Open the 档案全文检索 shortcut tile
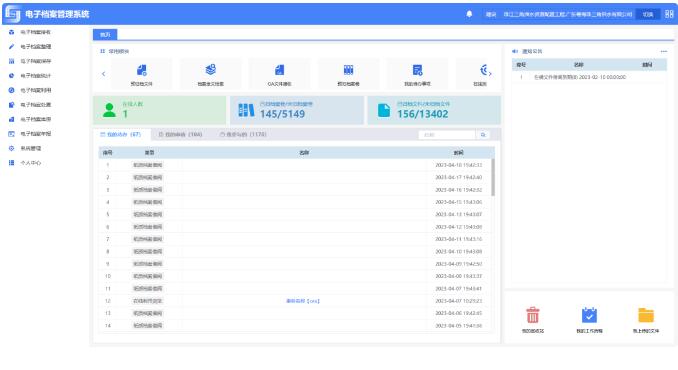The height and width of the screenshot is (370, 678). [x=211, y=74]
